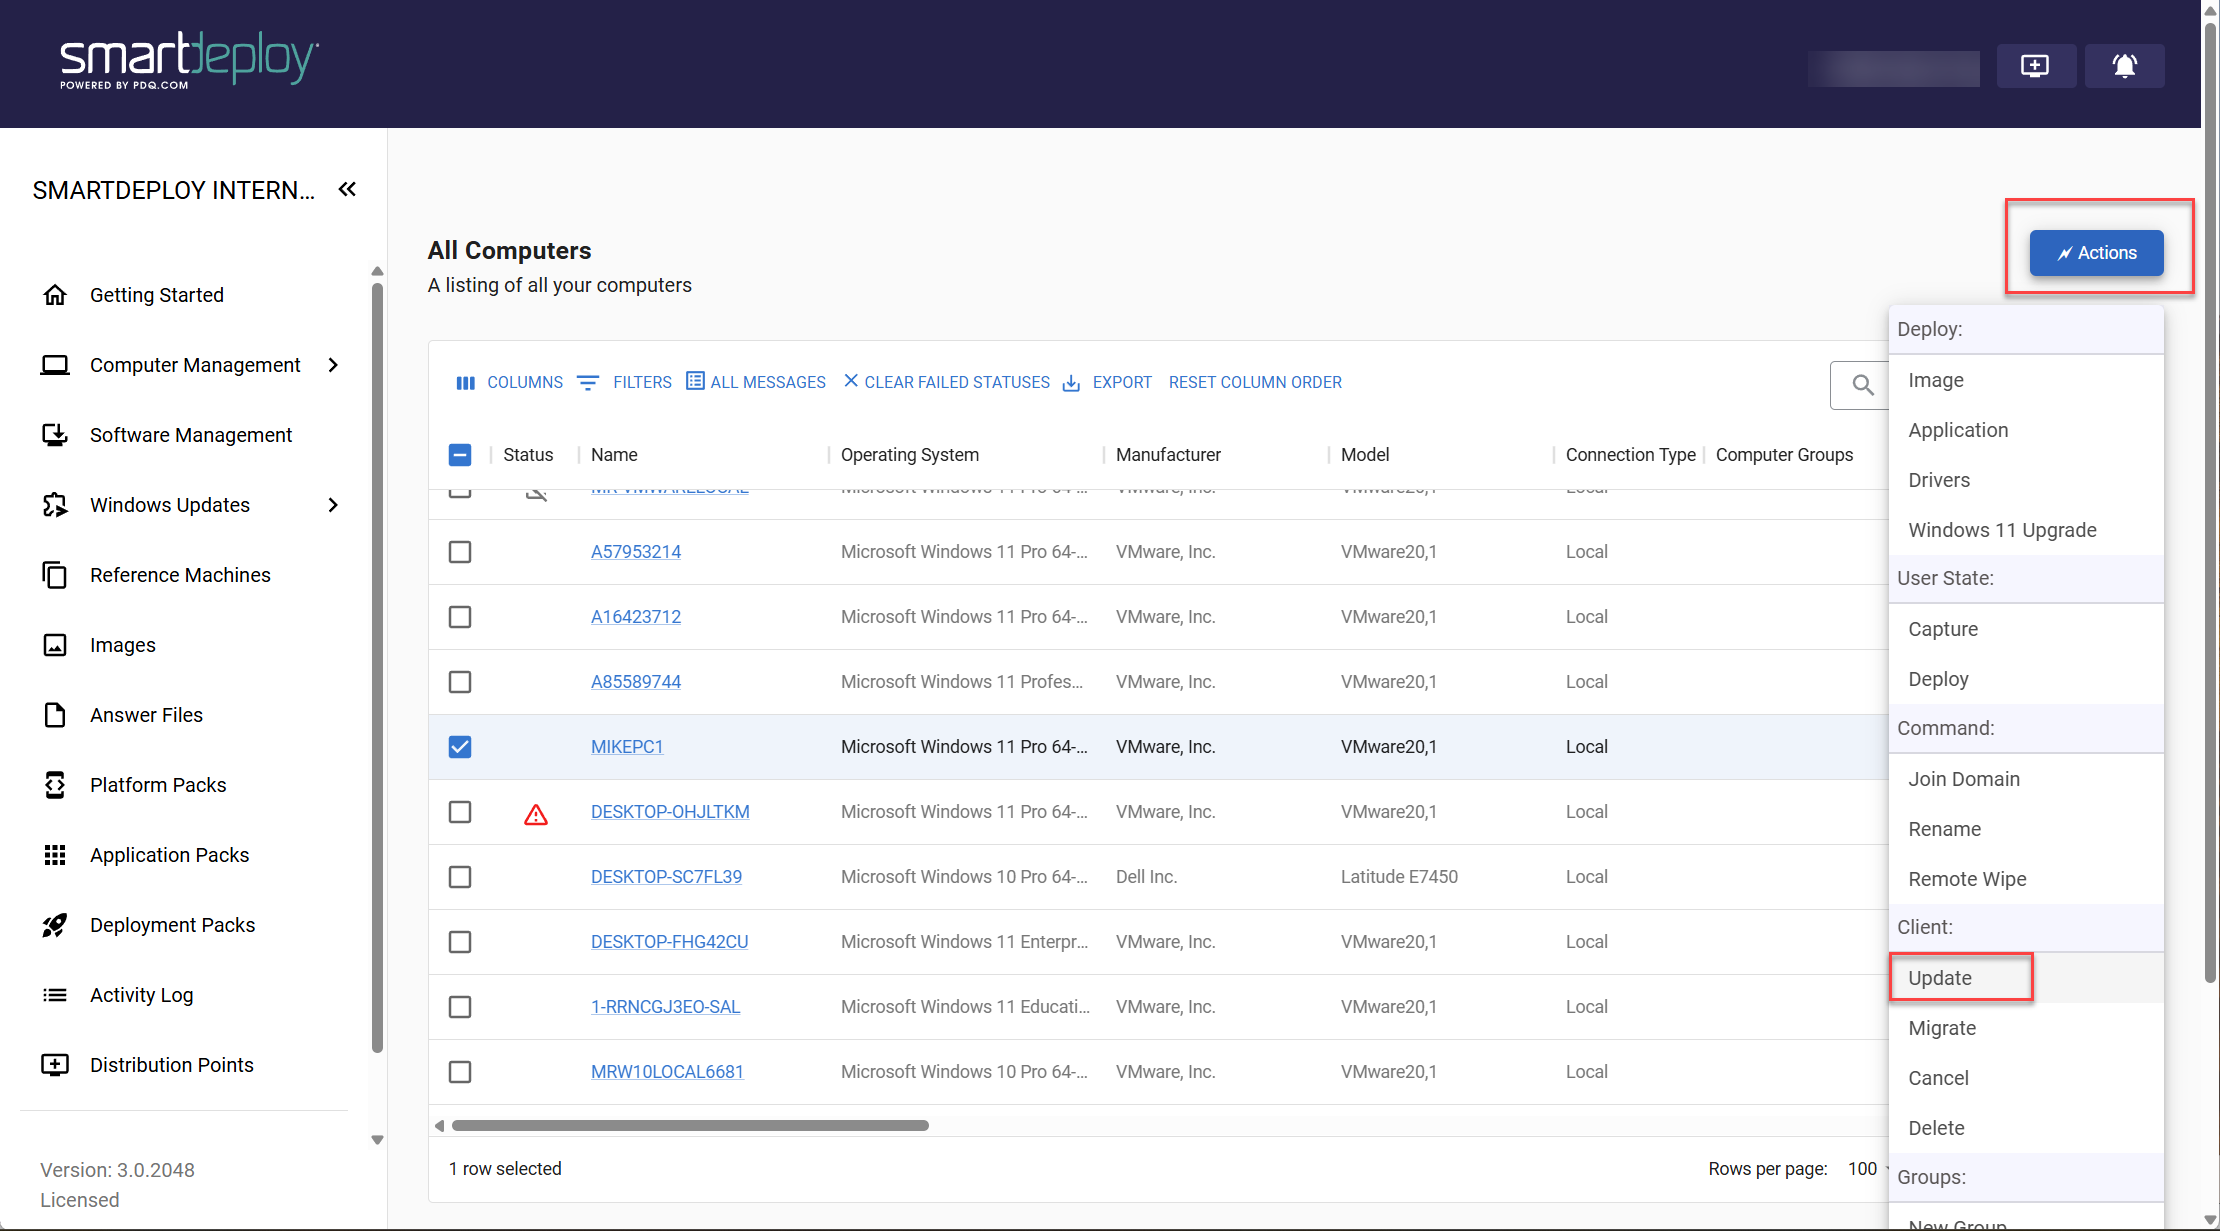Toggle the select-all header checkbox
This screenshot has width=2220, height=1231.
pyautogui.click(x=460, y=455)
